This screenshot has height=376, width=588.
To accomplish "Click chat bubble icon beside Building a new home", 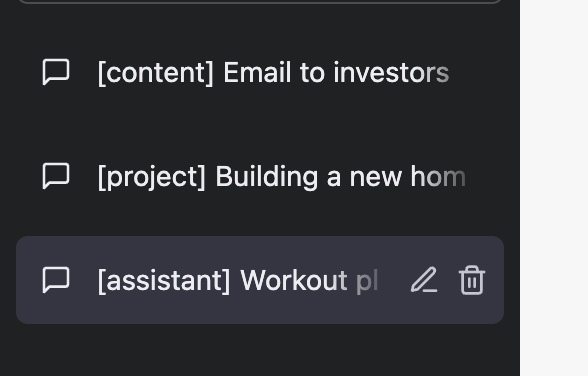I will [56, 176].
